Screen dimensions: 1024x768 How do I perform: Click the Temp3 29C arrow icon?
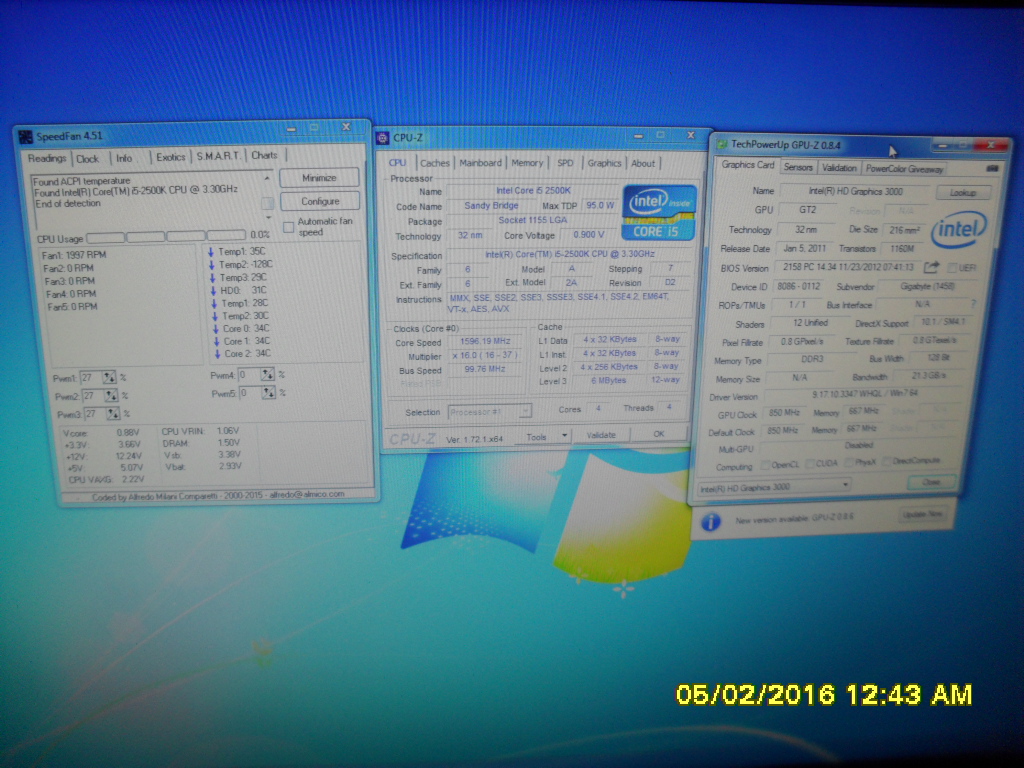(x=212, y=278)
